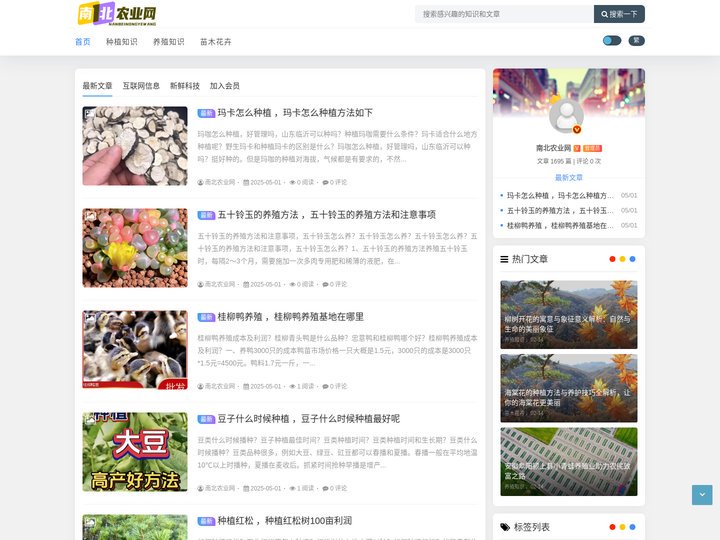Click the date 2025-05-01 under 玛卡 article
This screenshot has width=720, height=540.
tap(262, 182)
